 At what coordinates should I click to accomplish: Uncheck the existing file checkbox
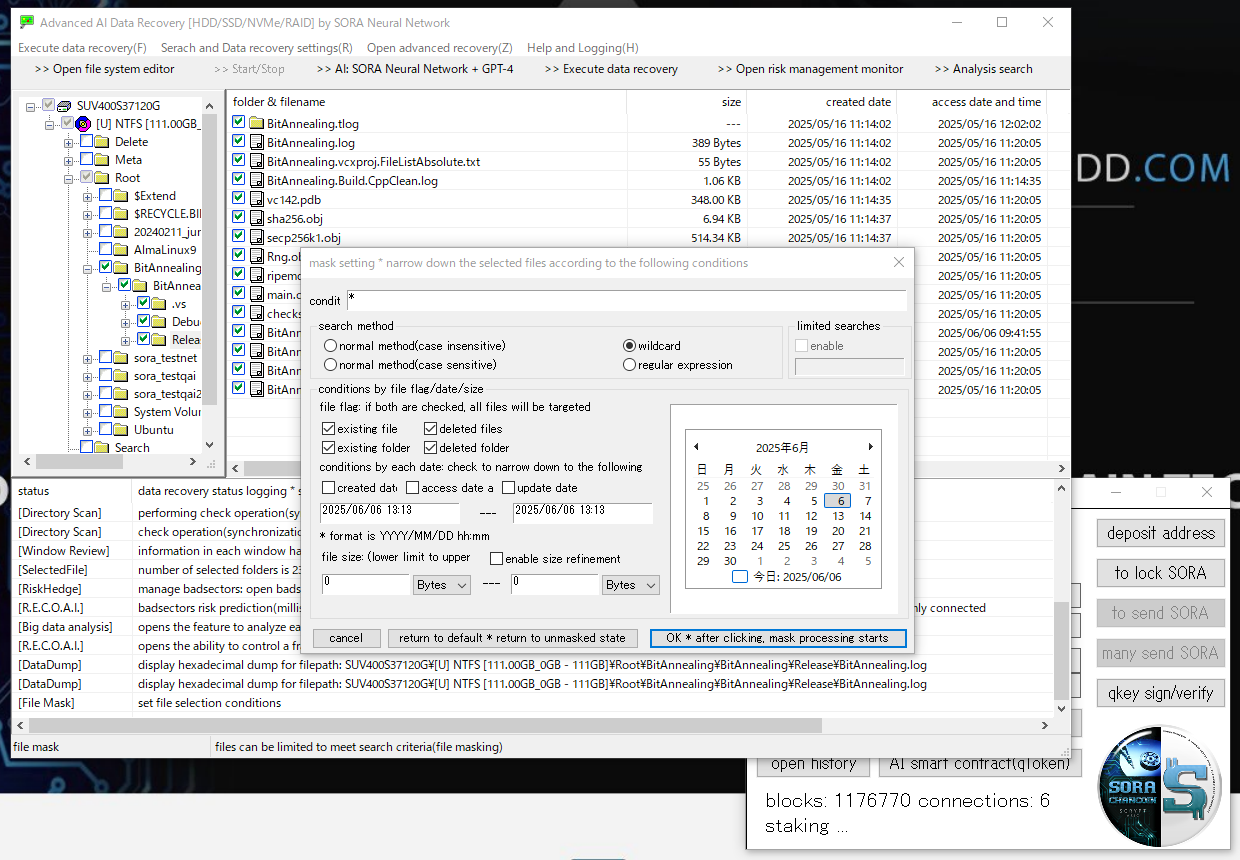click(x=328, y=429)
